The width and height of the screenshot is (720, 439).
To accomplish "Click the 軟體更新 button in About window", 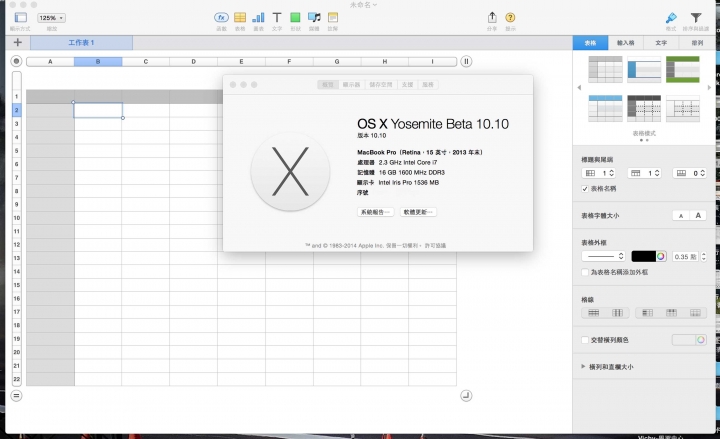I will (x=418, y=212).
